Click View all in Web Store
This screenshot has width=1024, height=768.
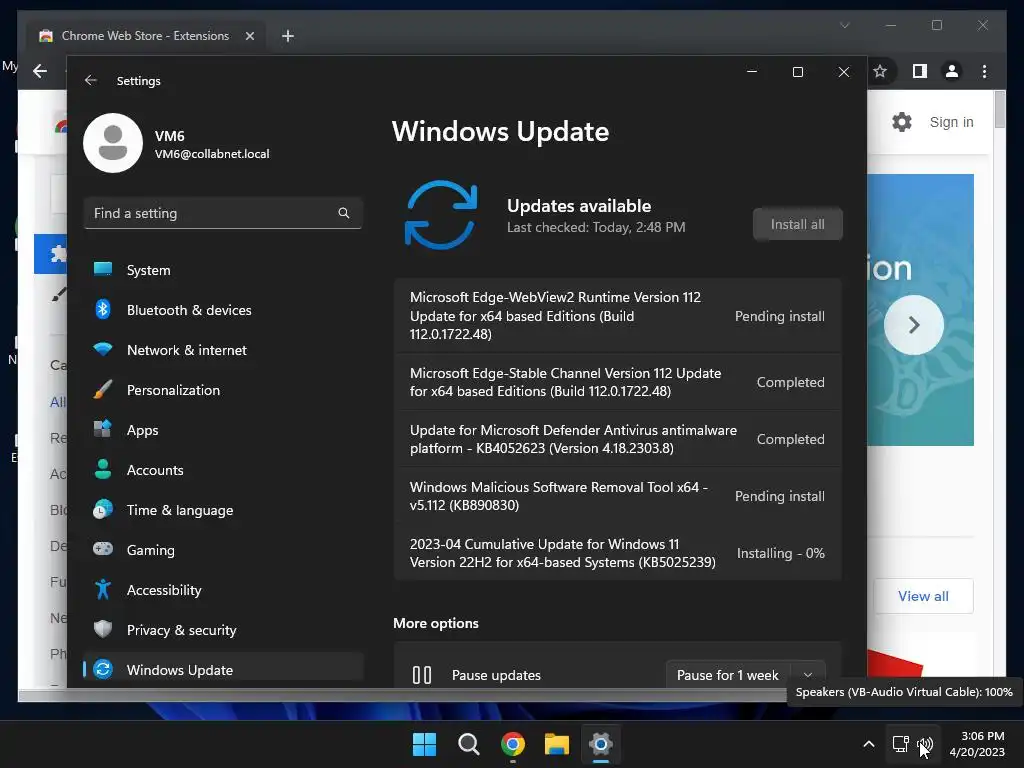(x=923, y=596)
